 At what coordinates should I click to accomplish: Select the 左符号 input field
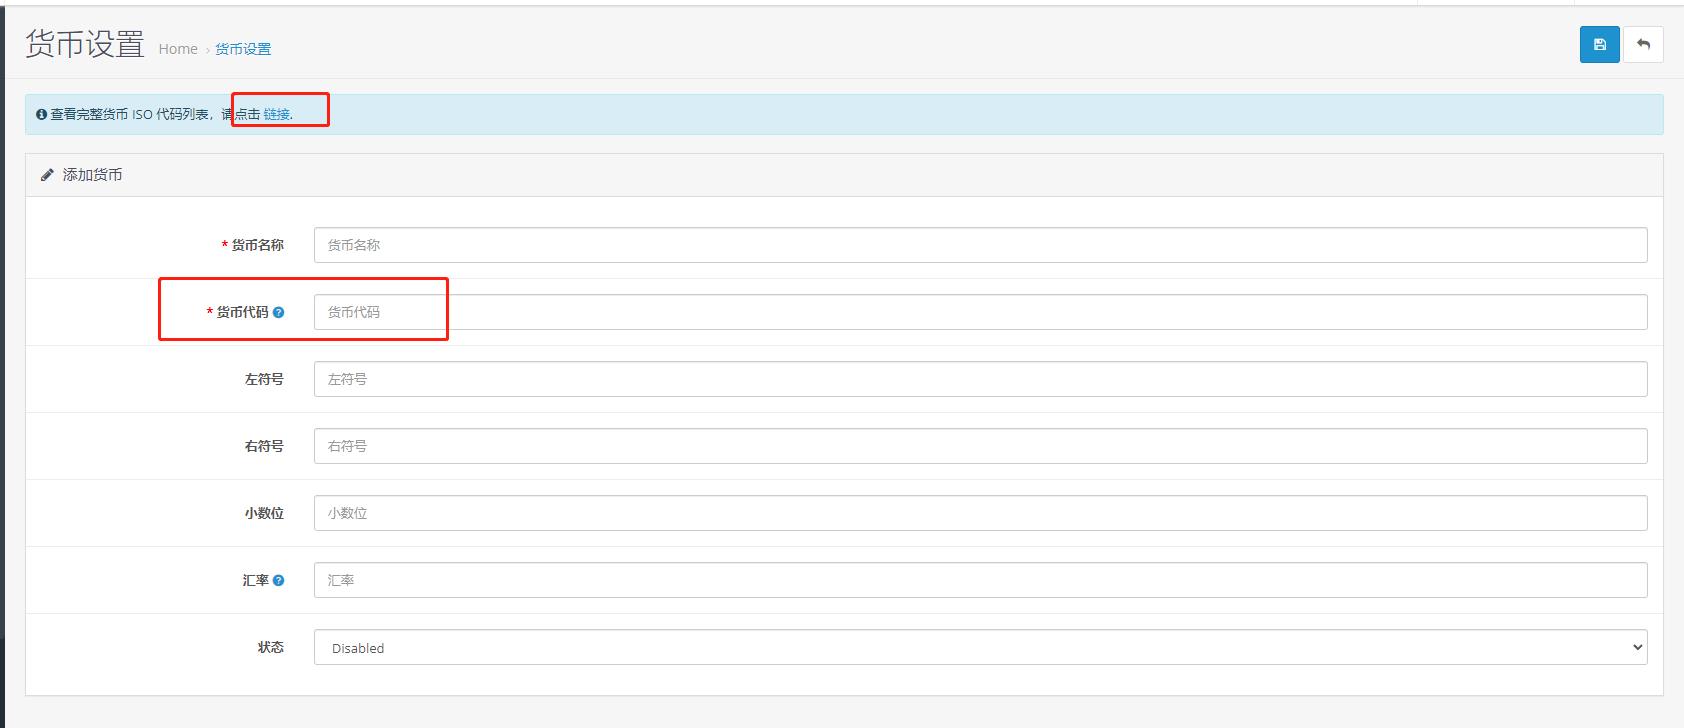(x=980, y=379)
